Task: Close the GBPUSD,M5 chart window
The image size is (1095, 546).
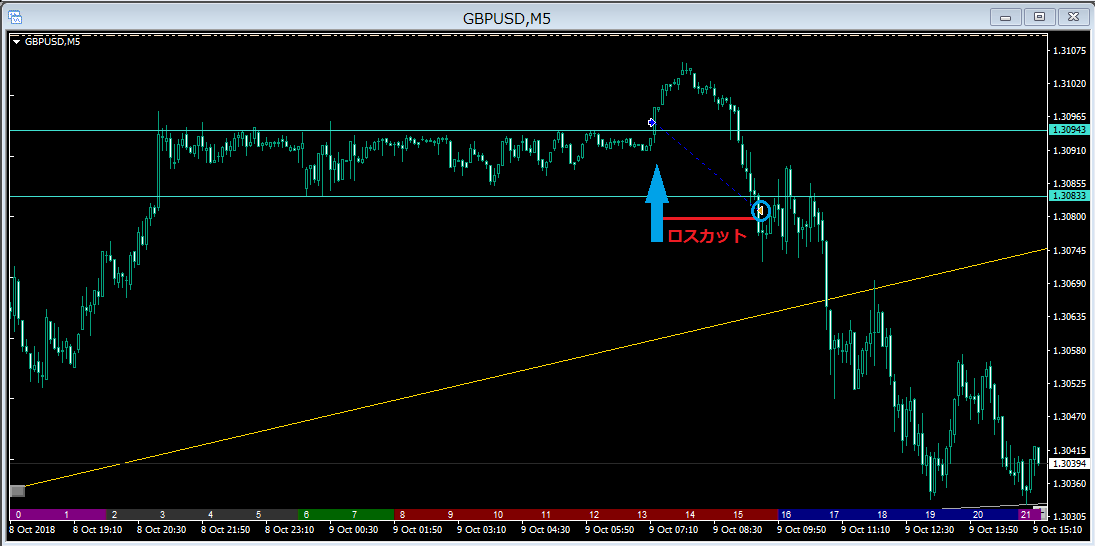Action: (1073, 17)
